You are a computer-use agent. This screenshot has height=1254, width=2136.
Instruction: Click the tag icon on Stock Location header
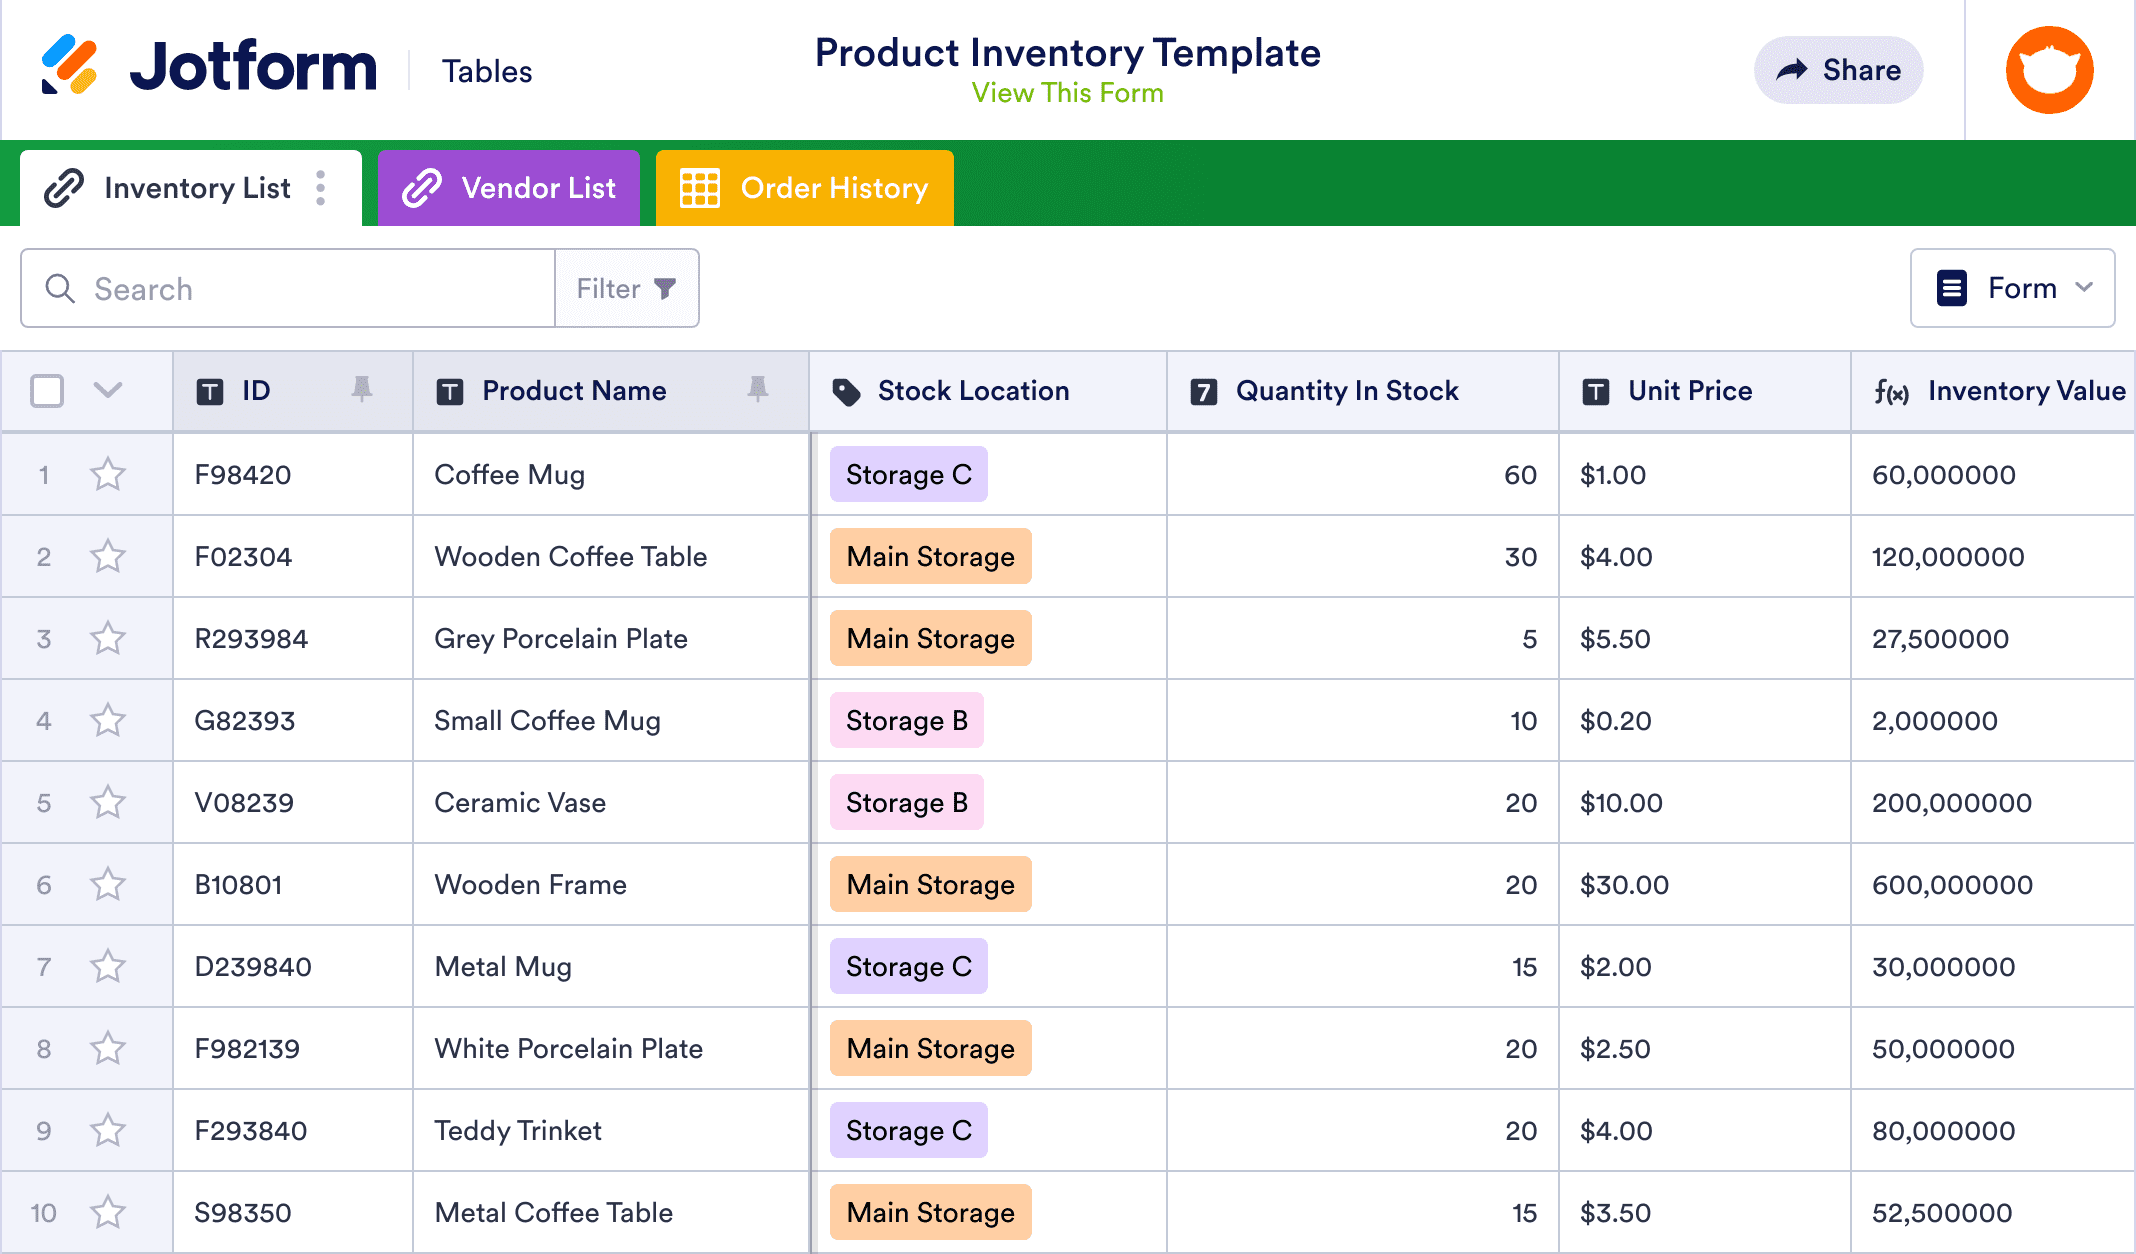coord(845,391)
